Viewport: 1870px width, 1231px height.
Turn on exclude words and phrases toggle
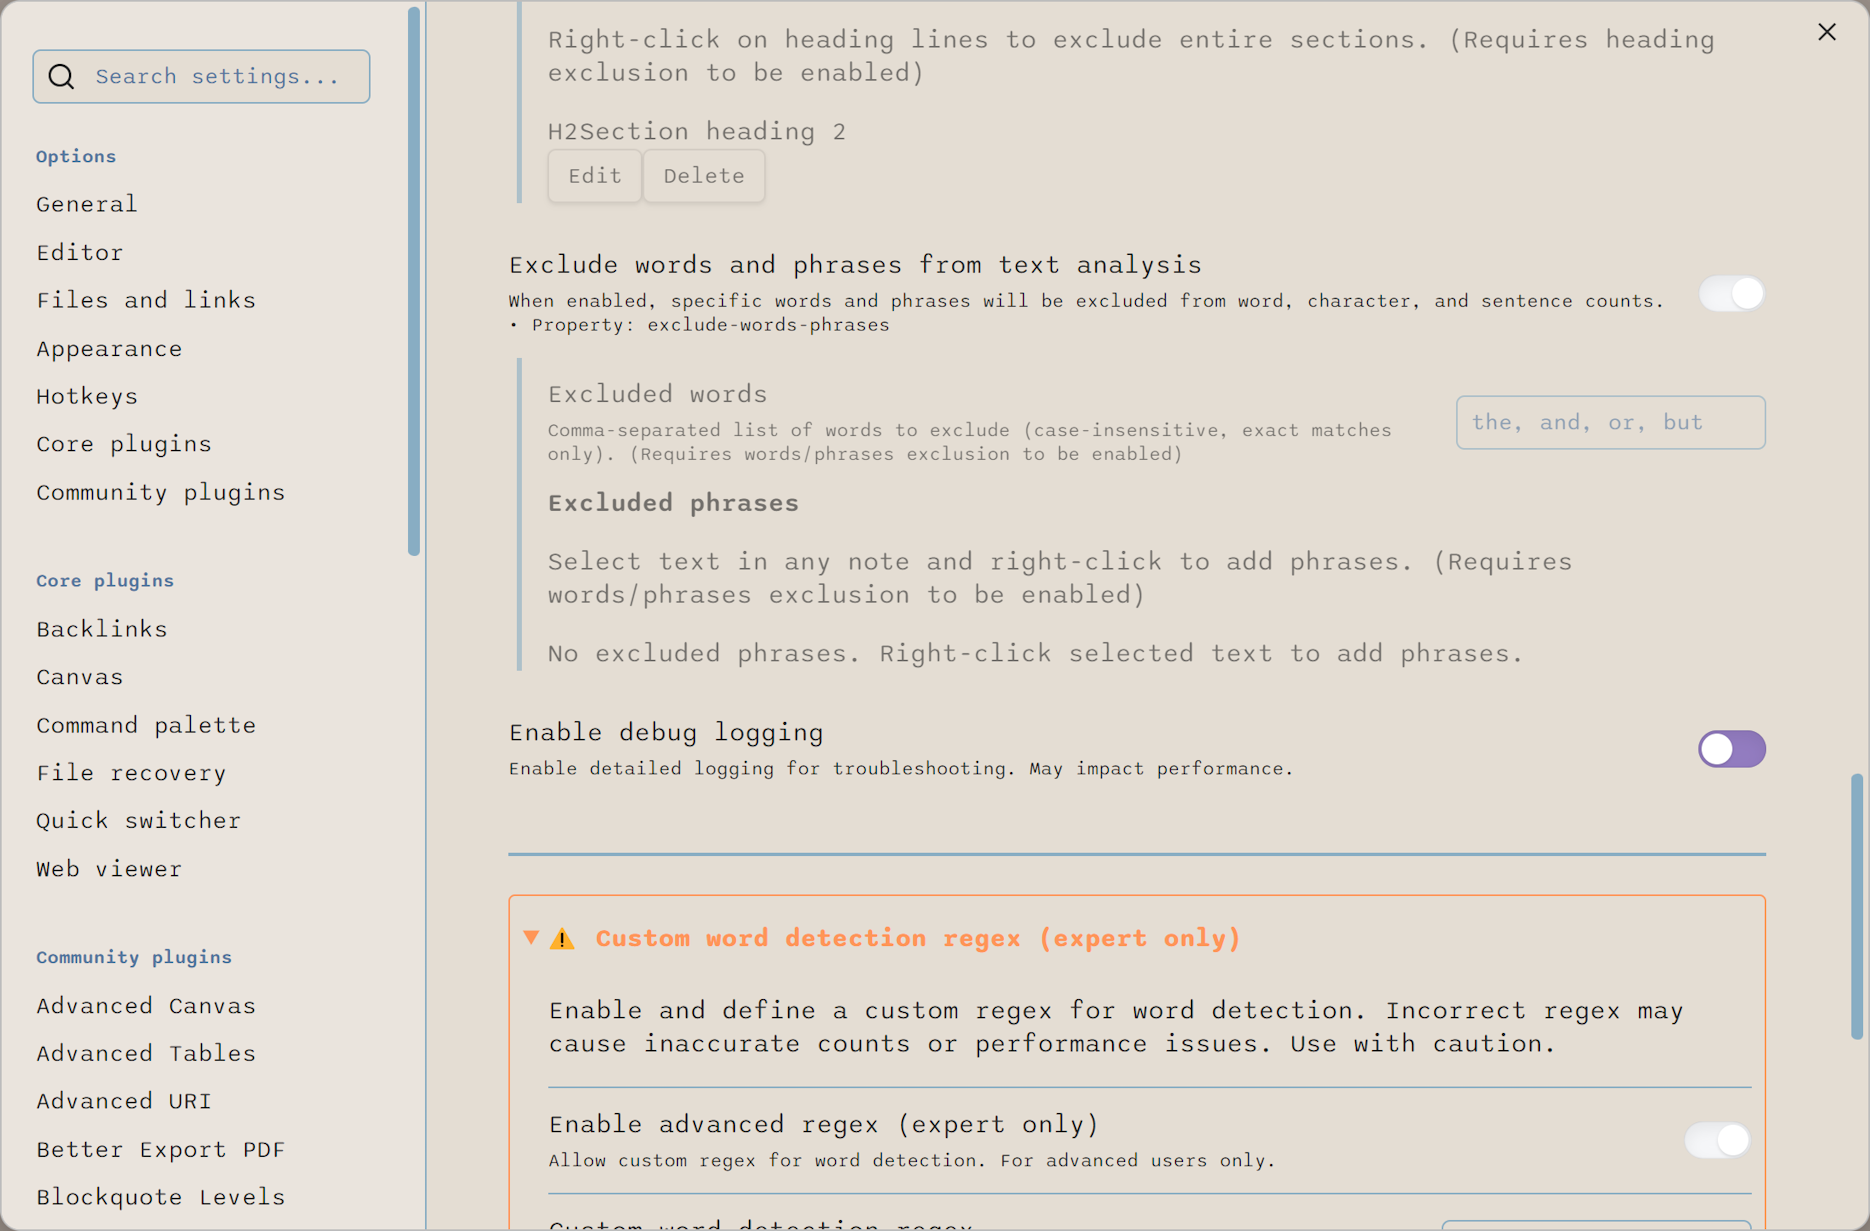click(1731, 293)
